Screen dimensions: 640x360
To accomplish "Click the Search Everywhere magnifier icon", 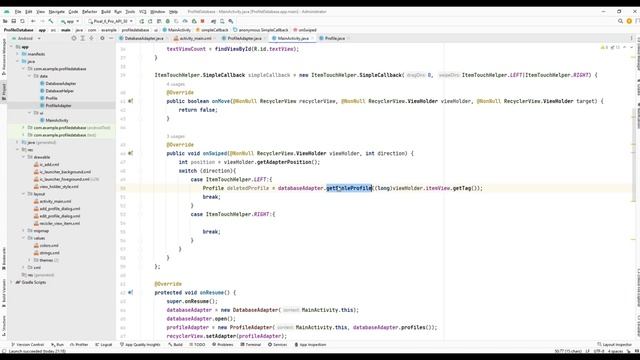I will (620, 21).
